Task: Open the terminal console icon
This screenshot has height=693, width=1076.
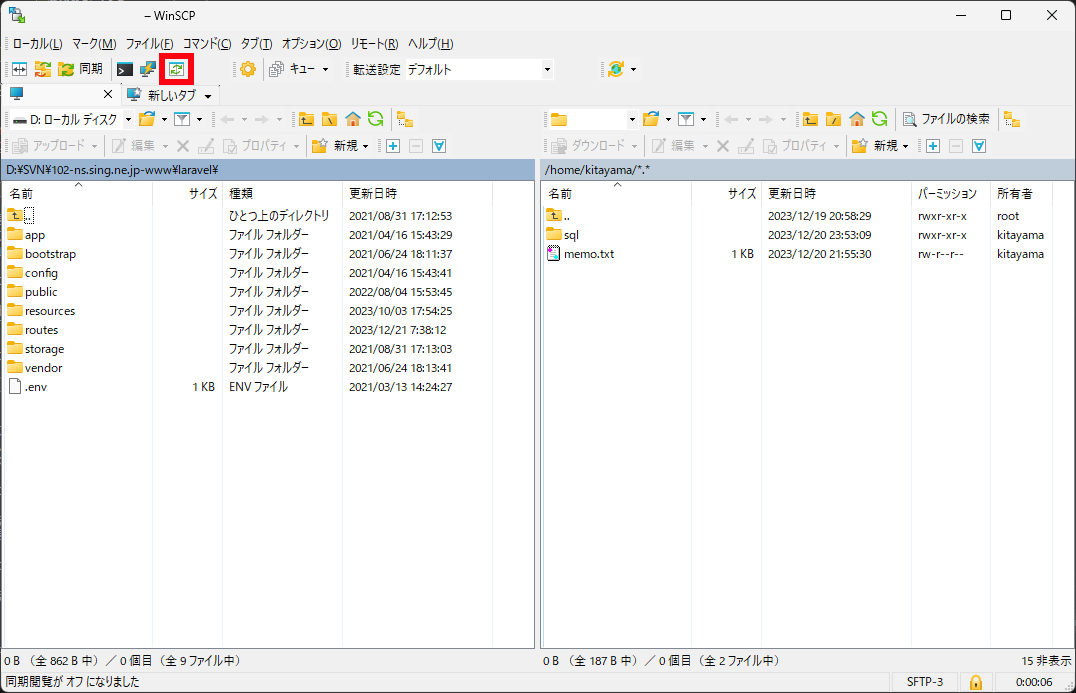Action: point(125,69)
